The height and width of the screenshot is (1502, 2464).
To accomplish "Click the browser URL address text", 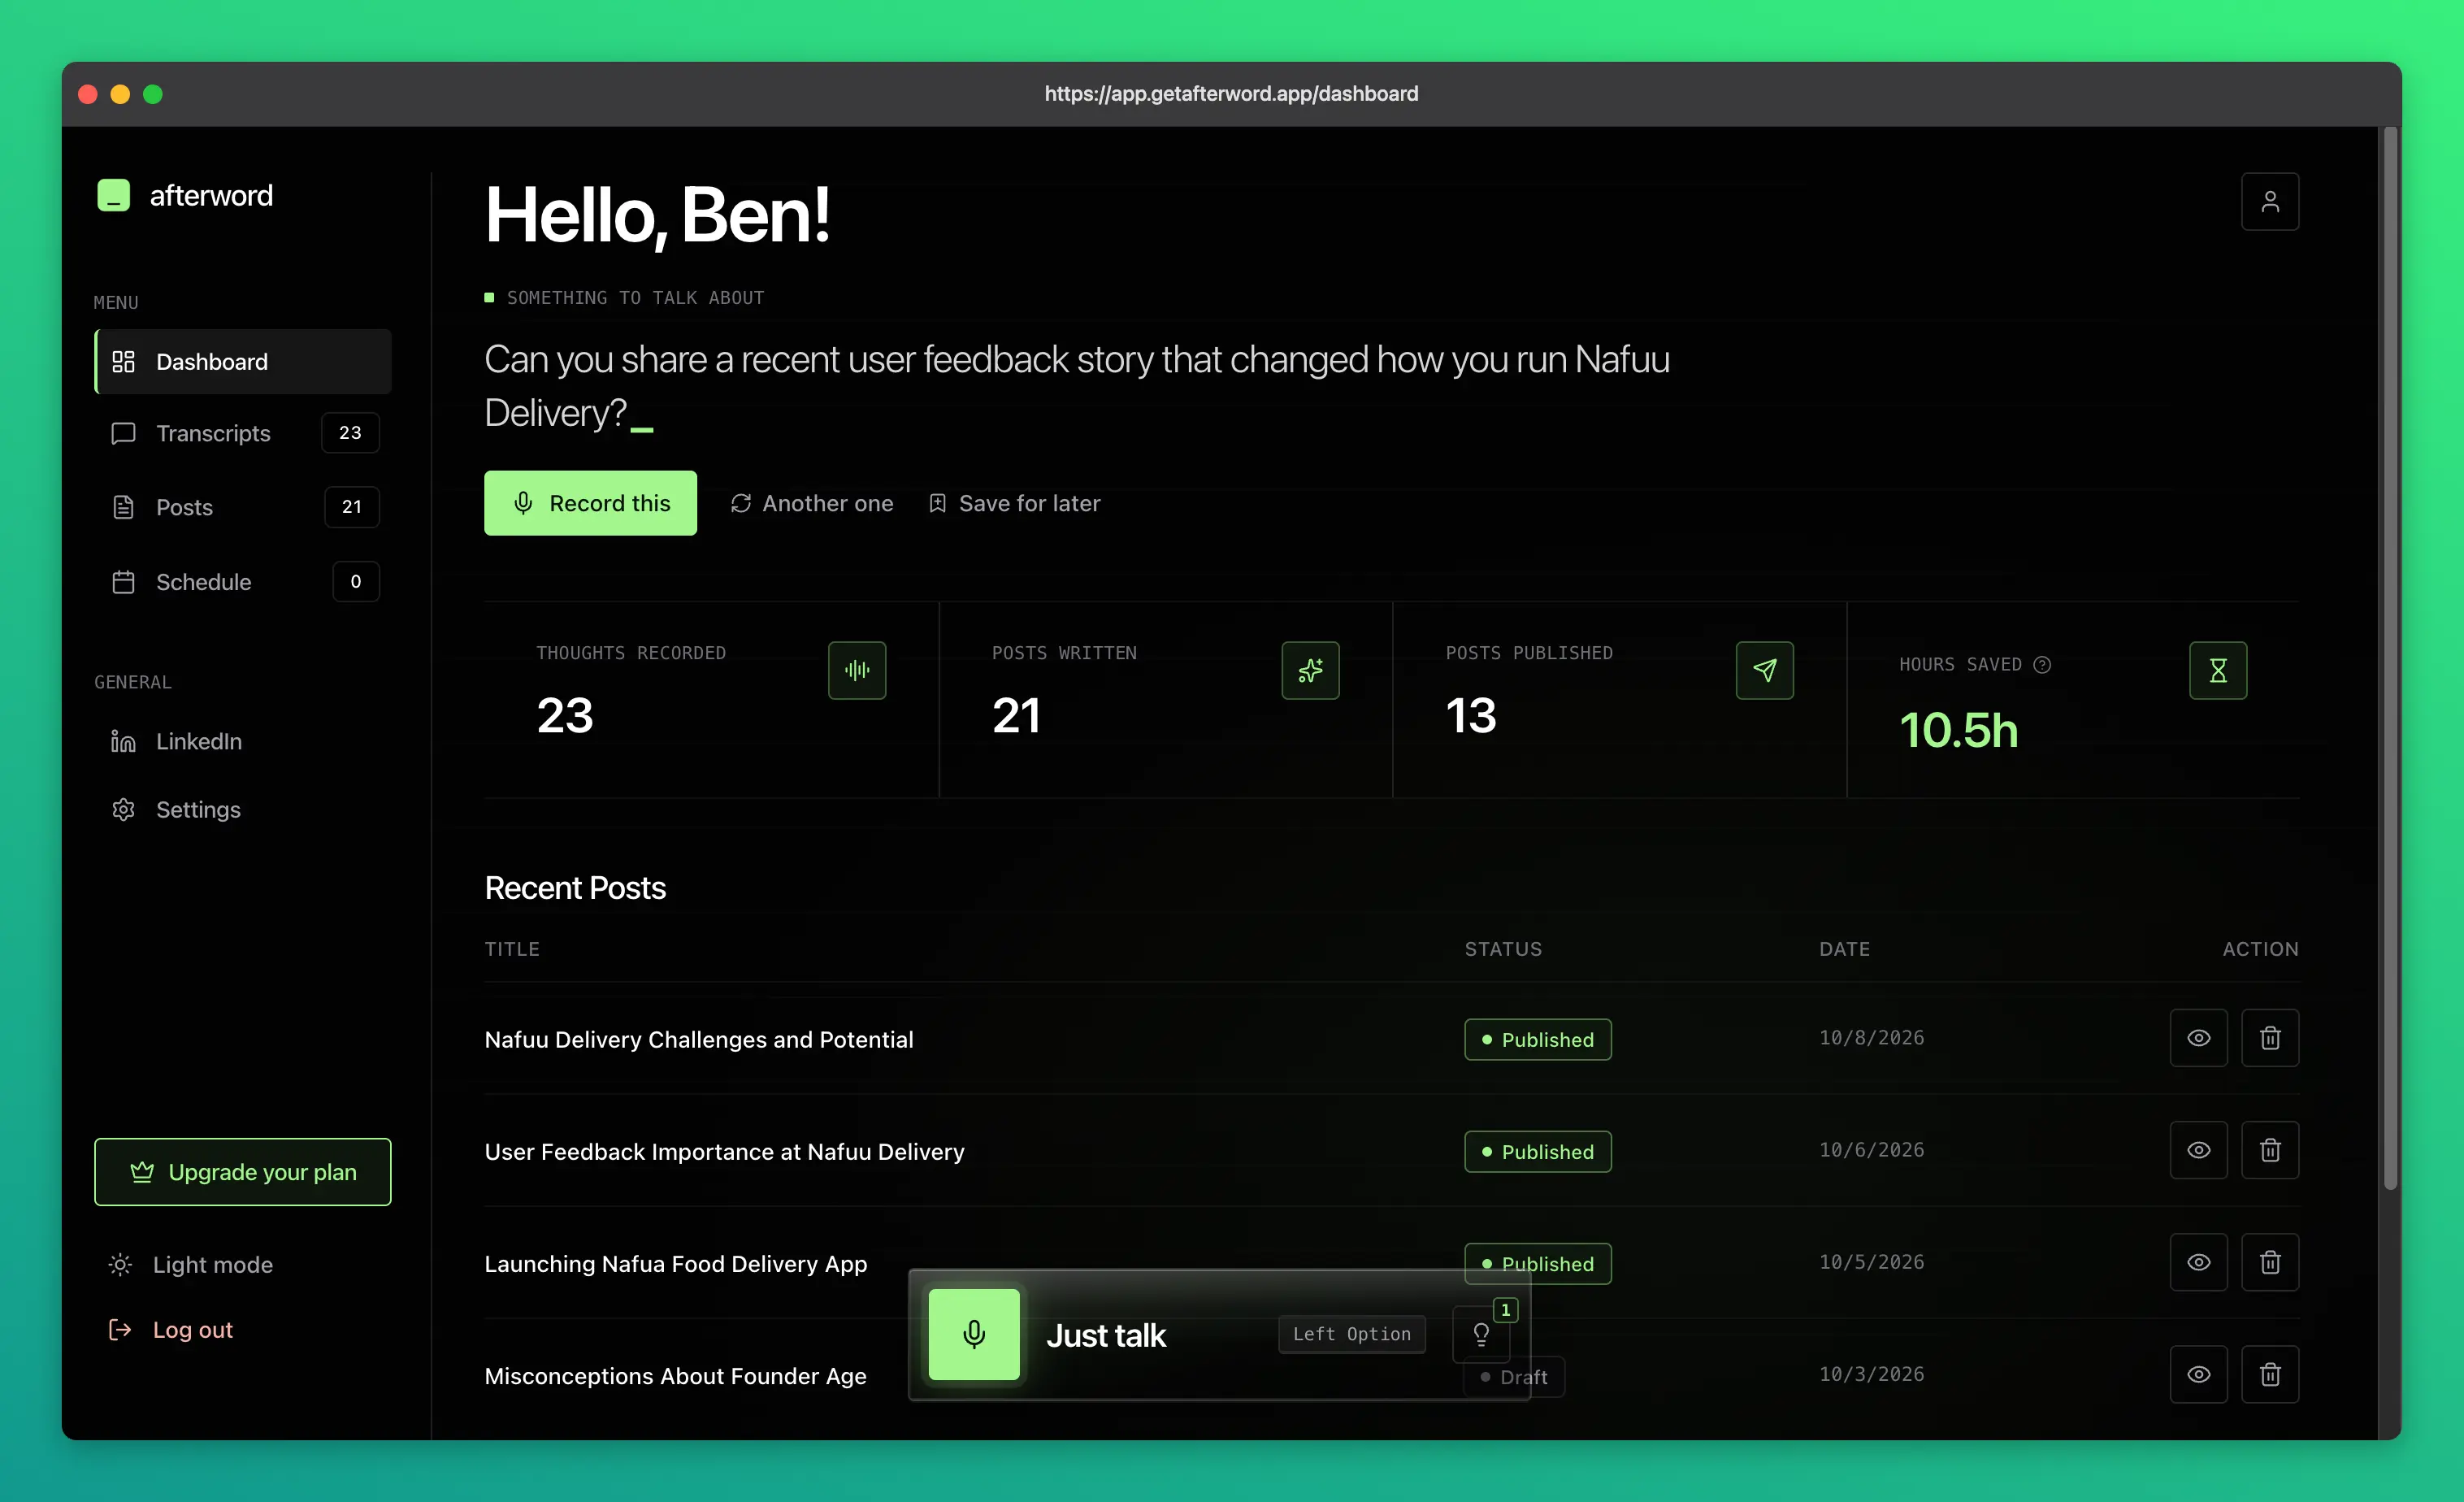I will [1231, 93].
